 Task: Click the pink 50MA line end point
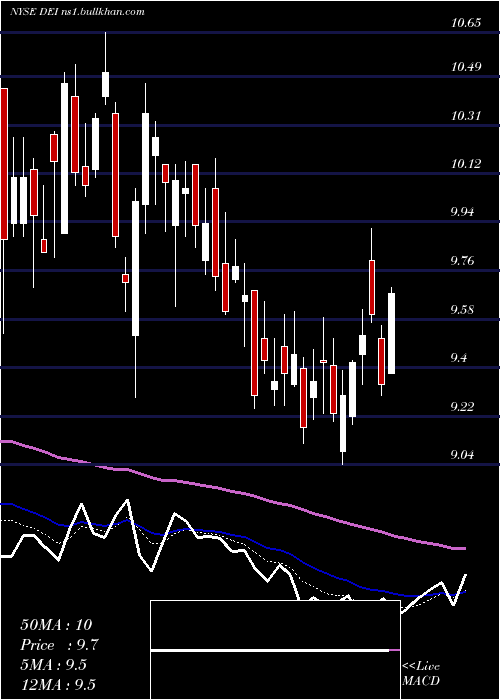464,548
